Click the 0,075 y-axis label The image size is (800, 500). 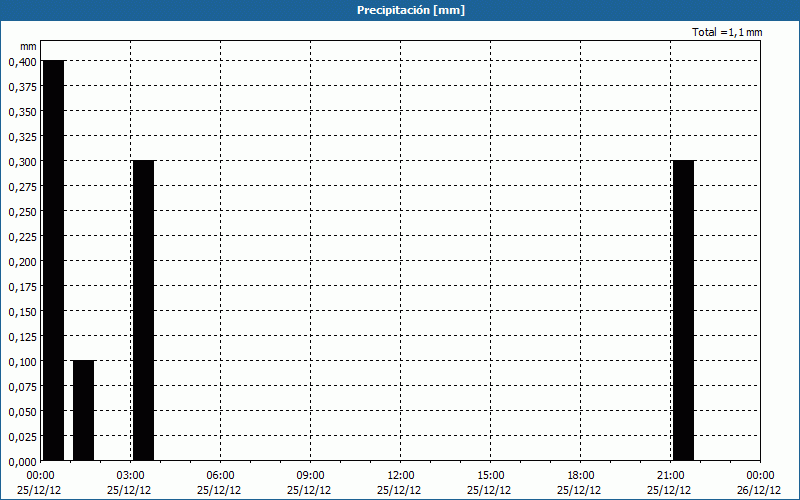pos(22,387)
